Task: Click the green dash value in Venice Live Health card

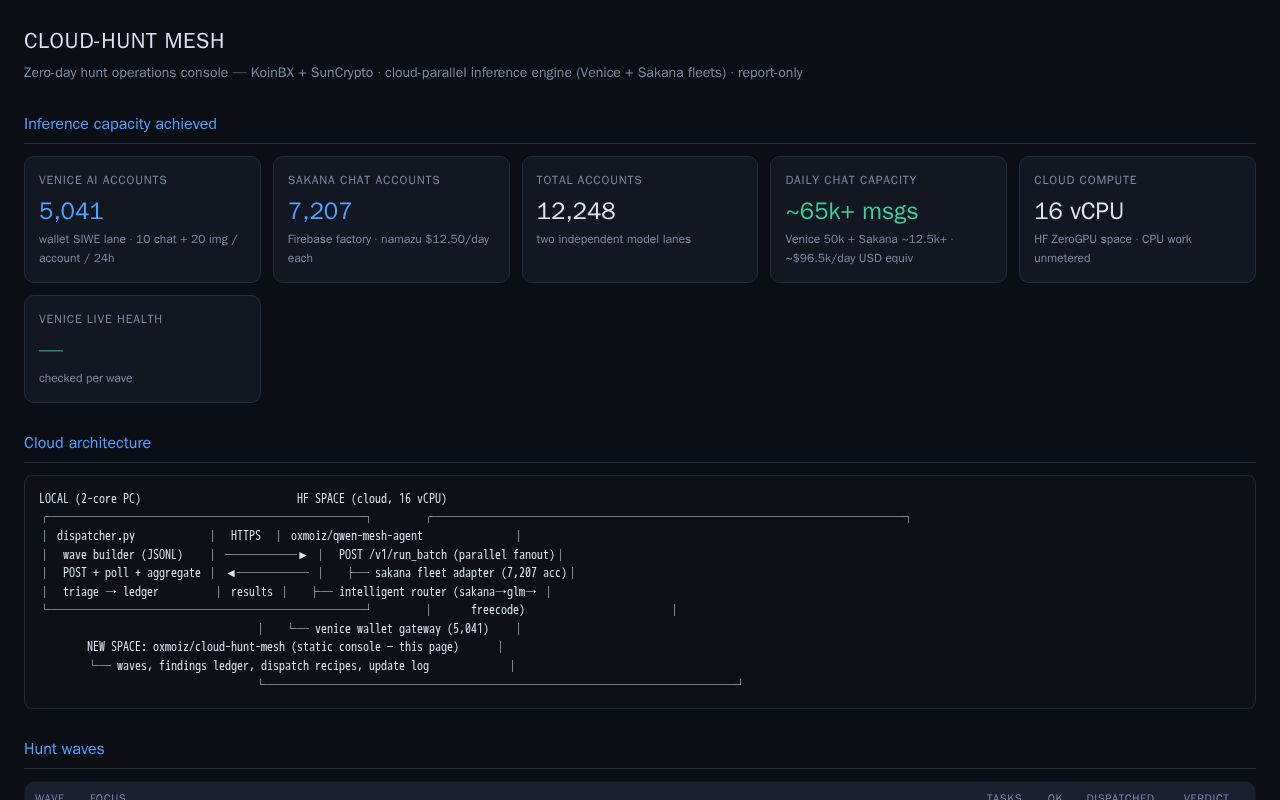Action: pos(51,350)
